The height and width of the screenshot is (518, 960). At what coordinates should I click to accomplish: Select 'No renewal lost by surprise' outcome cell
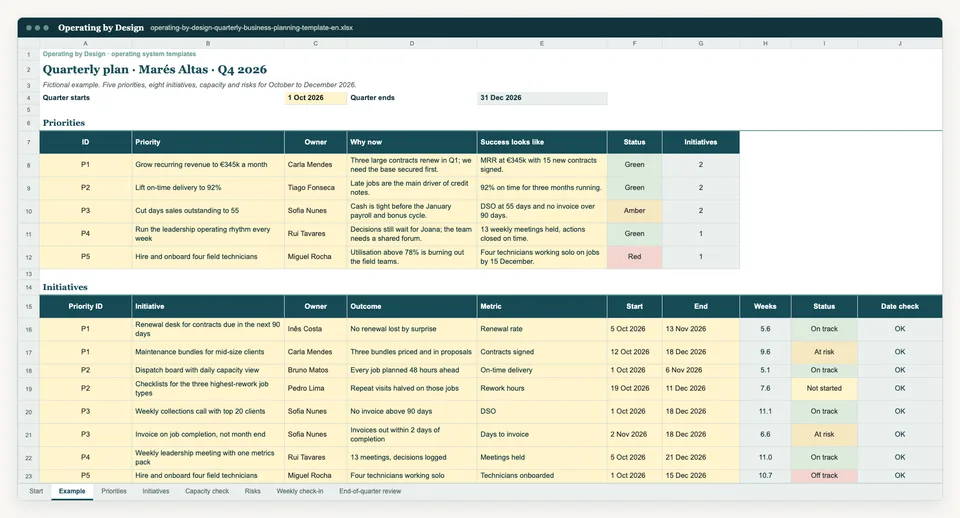tap(411, 329)
